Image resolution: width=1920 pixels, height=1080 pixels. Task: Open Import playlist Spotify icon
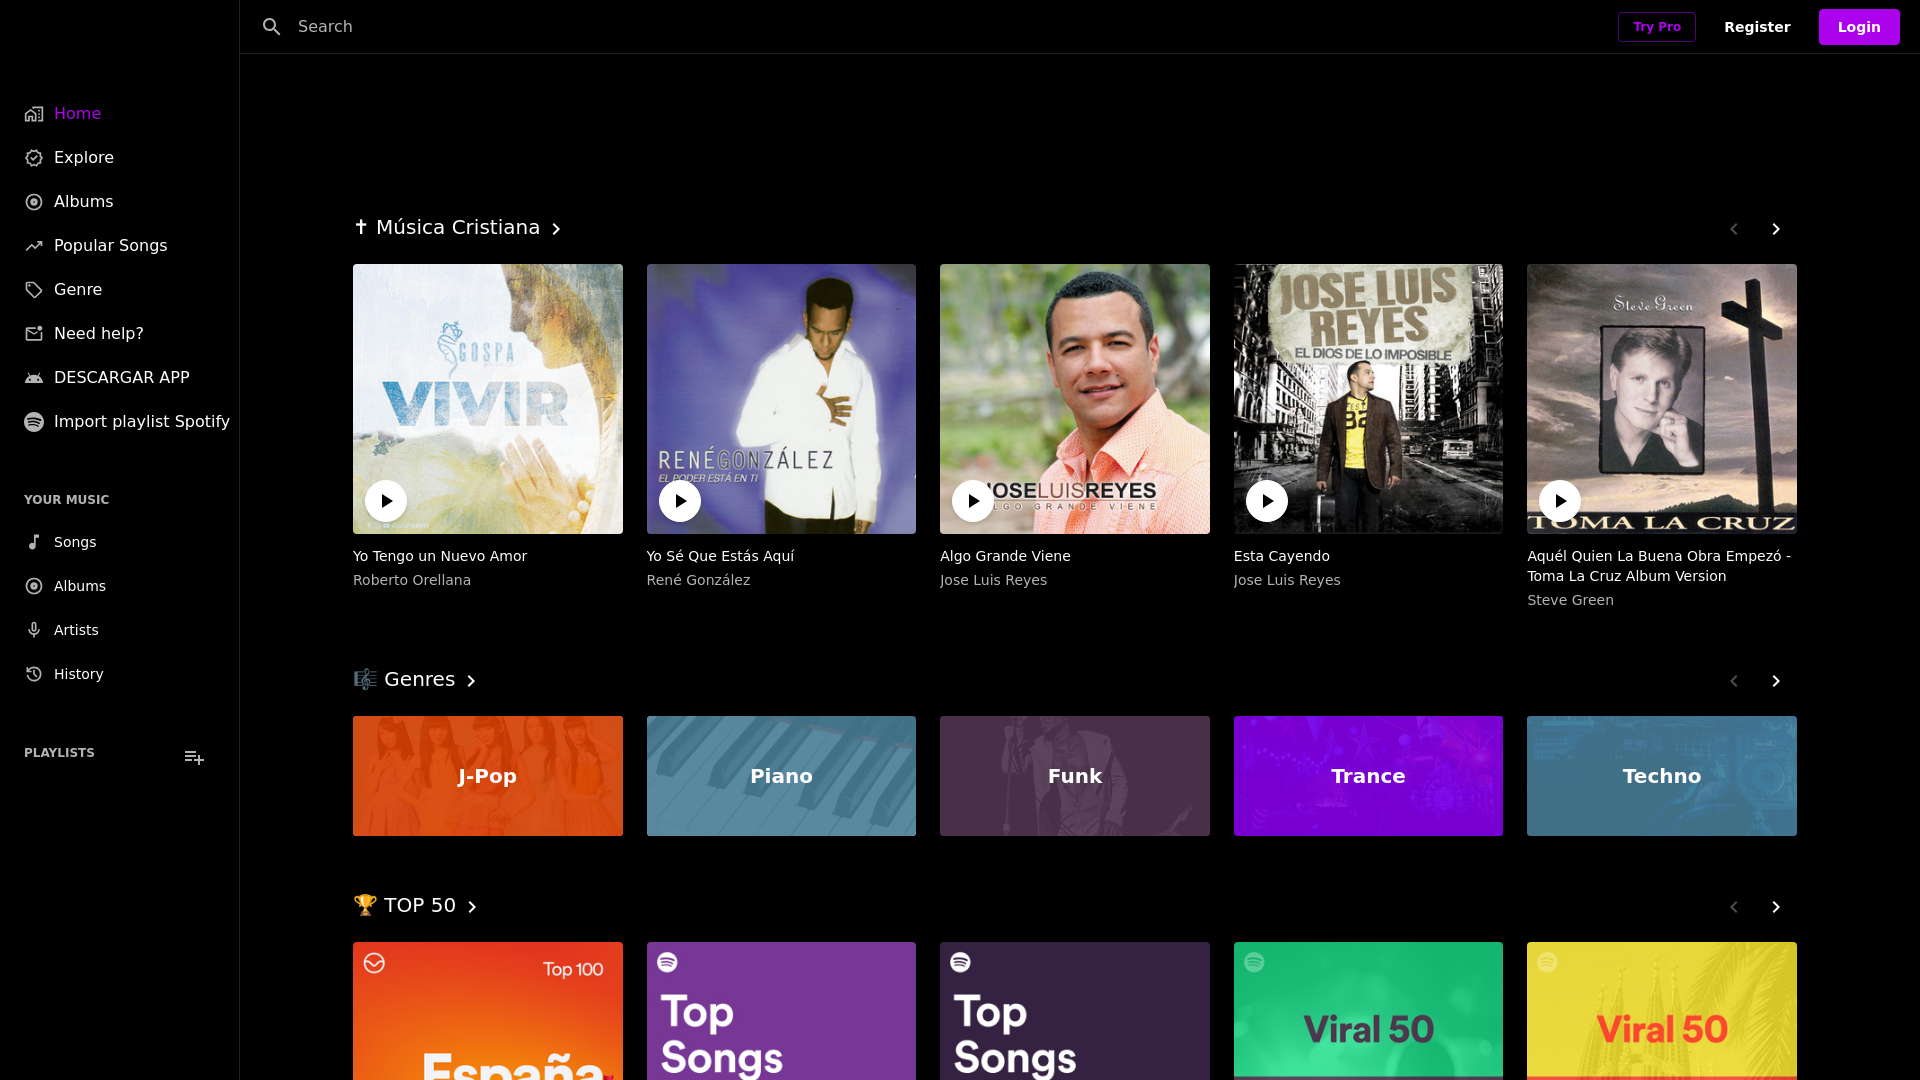(34, 422)
